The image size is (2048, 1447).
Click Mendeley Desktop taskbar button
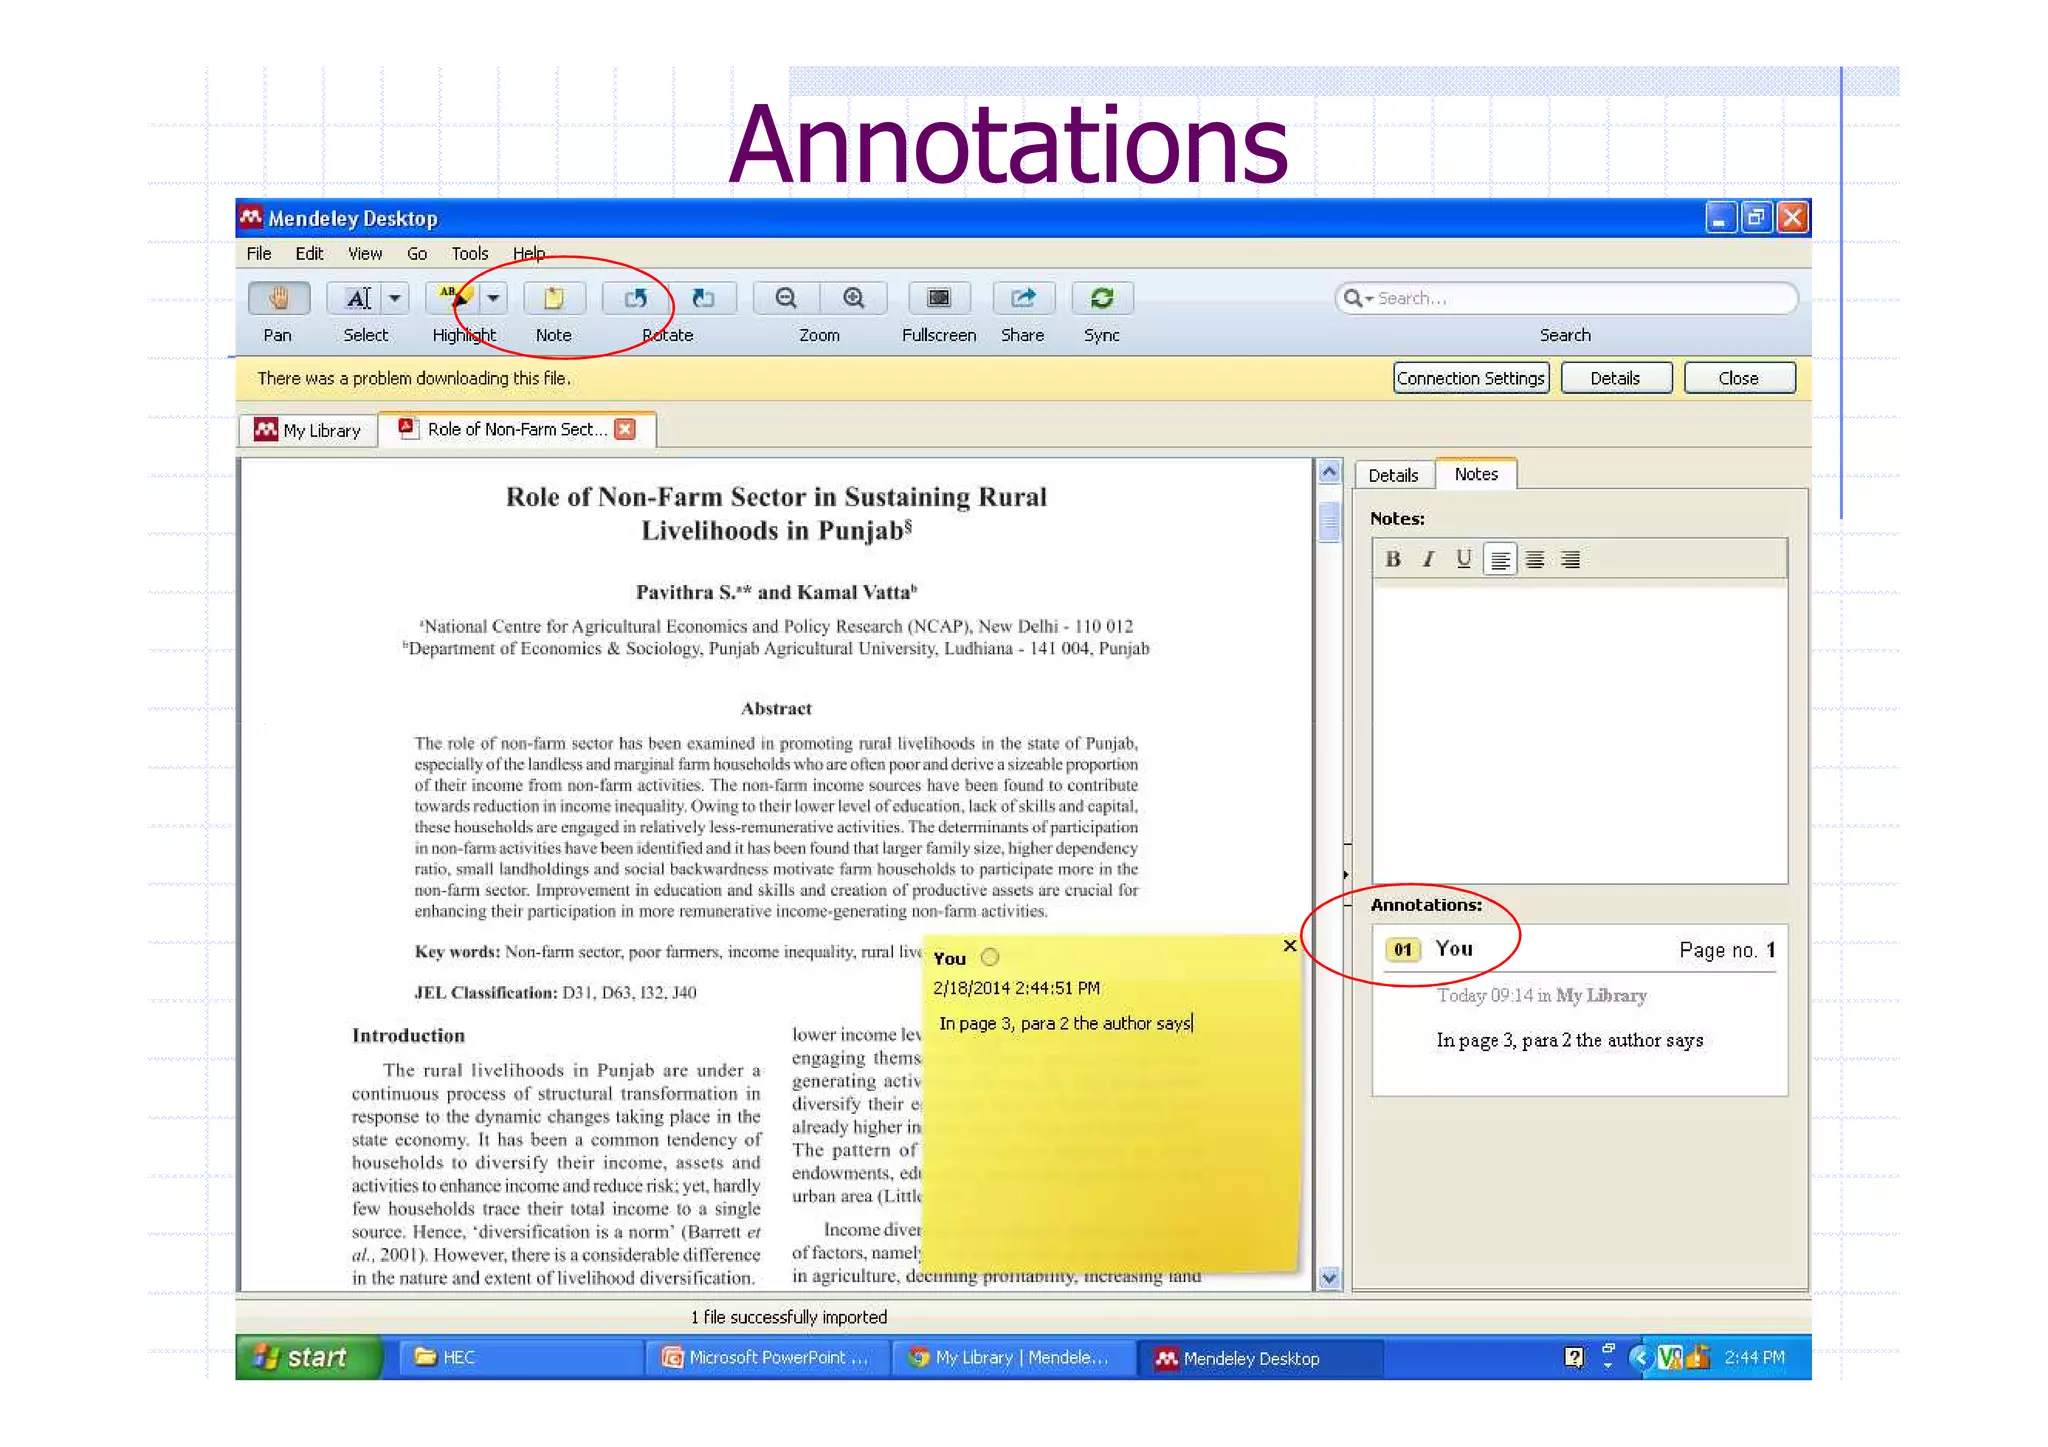point(1260,1358)
